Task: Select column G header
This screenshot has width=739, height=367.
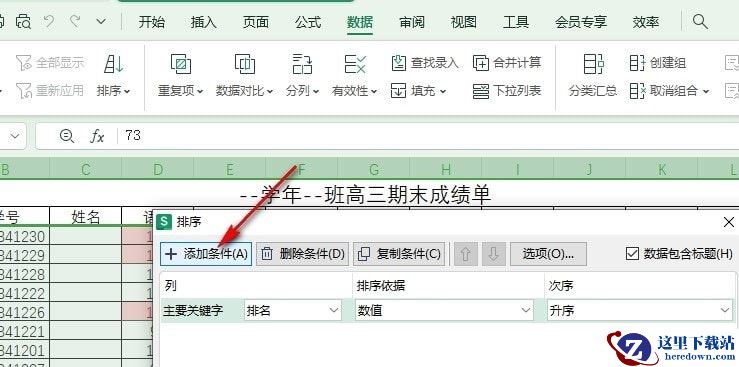Action: coord(374,169)
